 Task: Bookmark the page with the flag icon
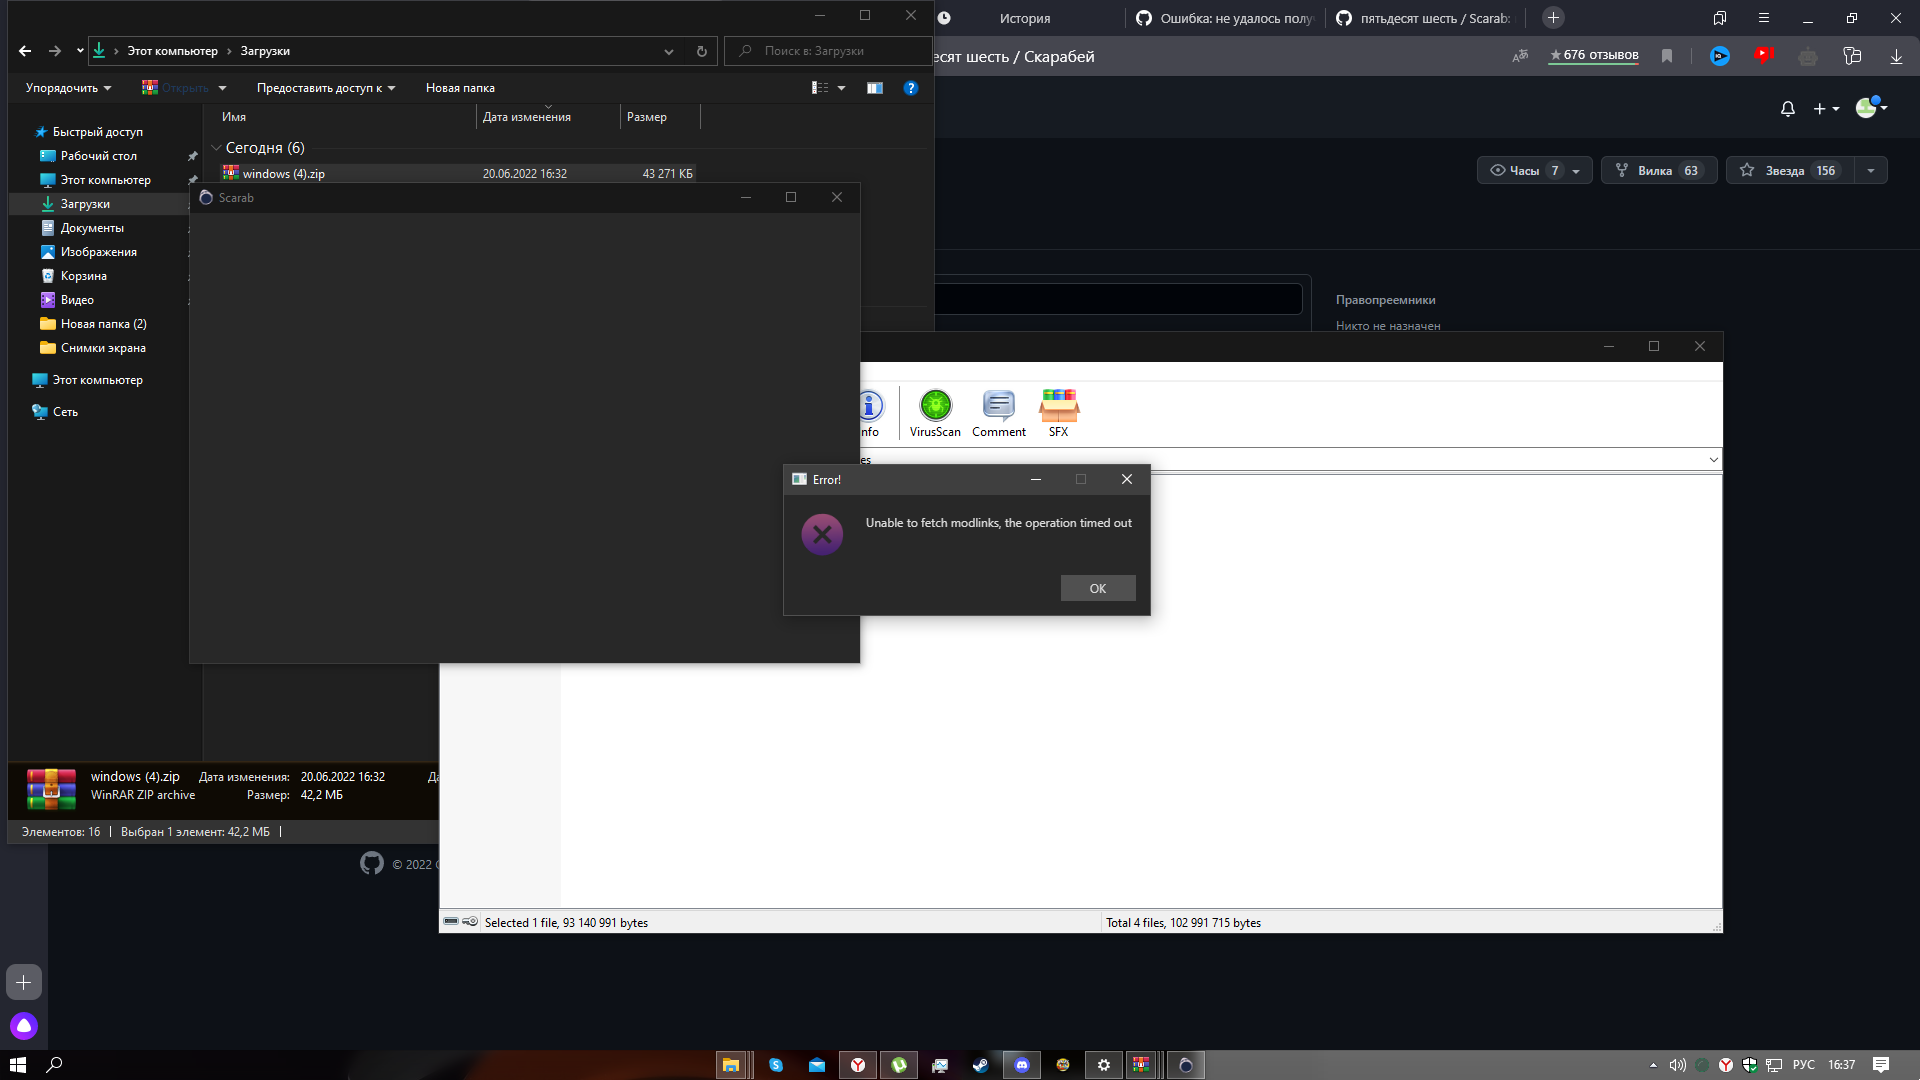point(1667,57)
